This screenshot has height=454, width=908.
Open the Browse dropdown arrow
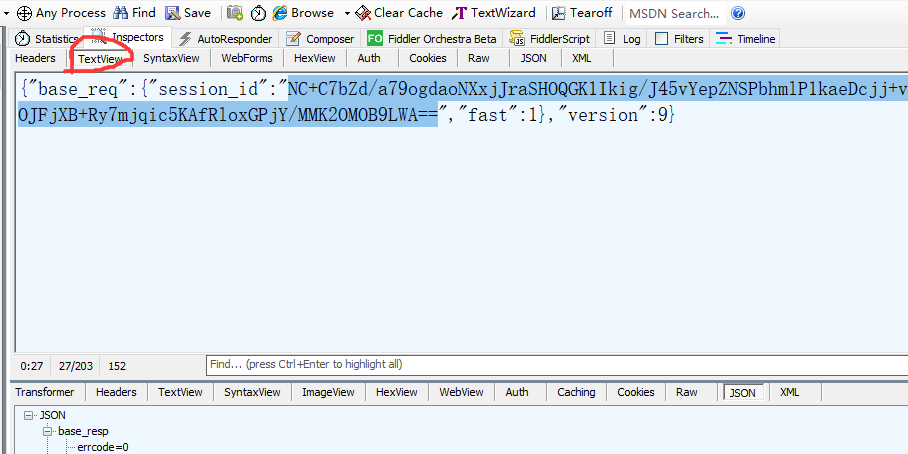[x=347, y=13]
